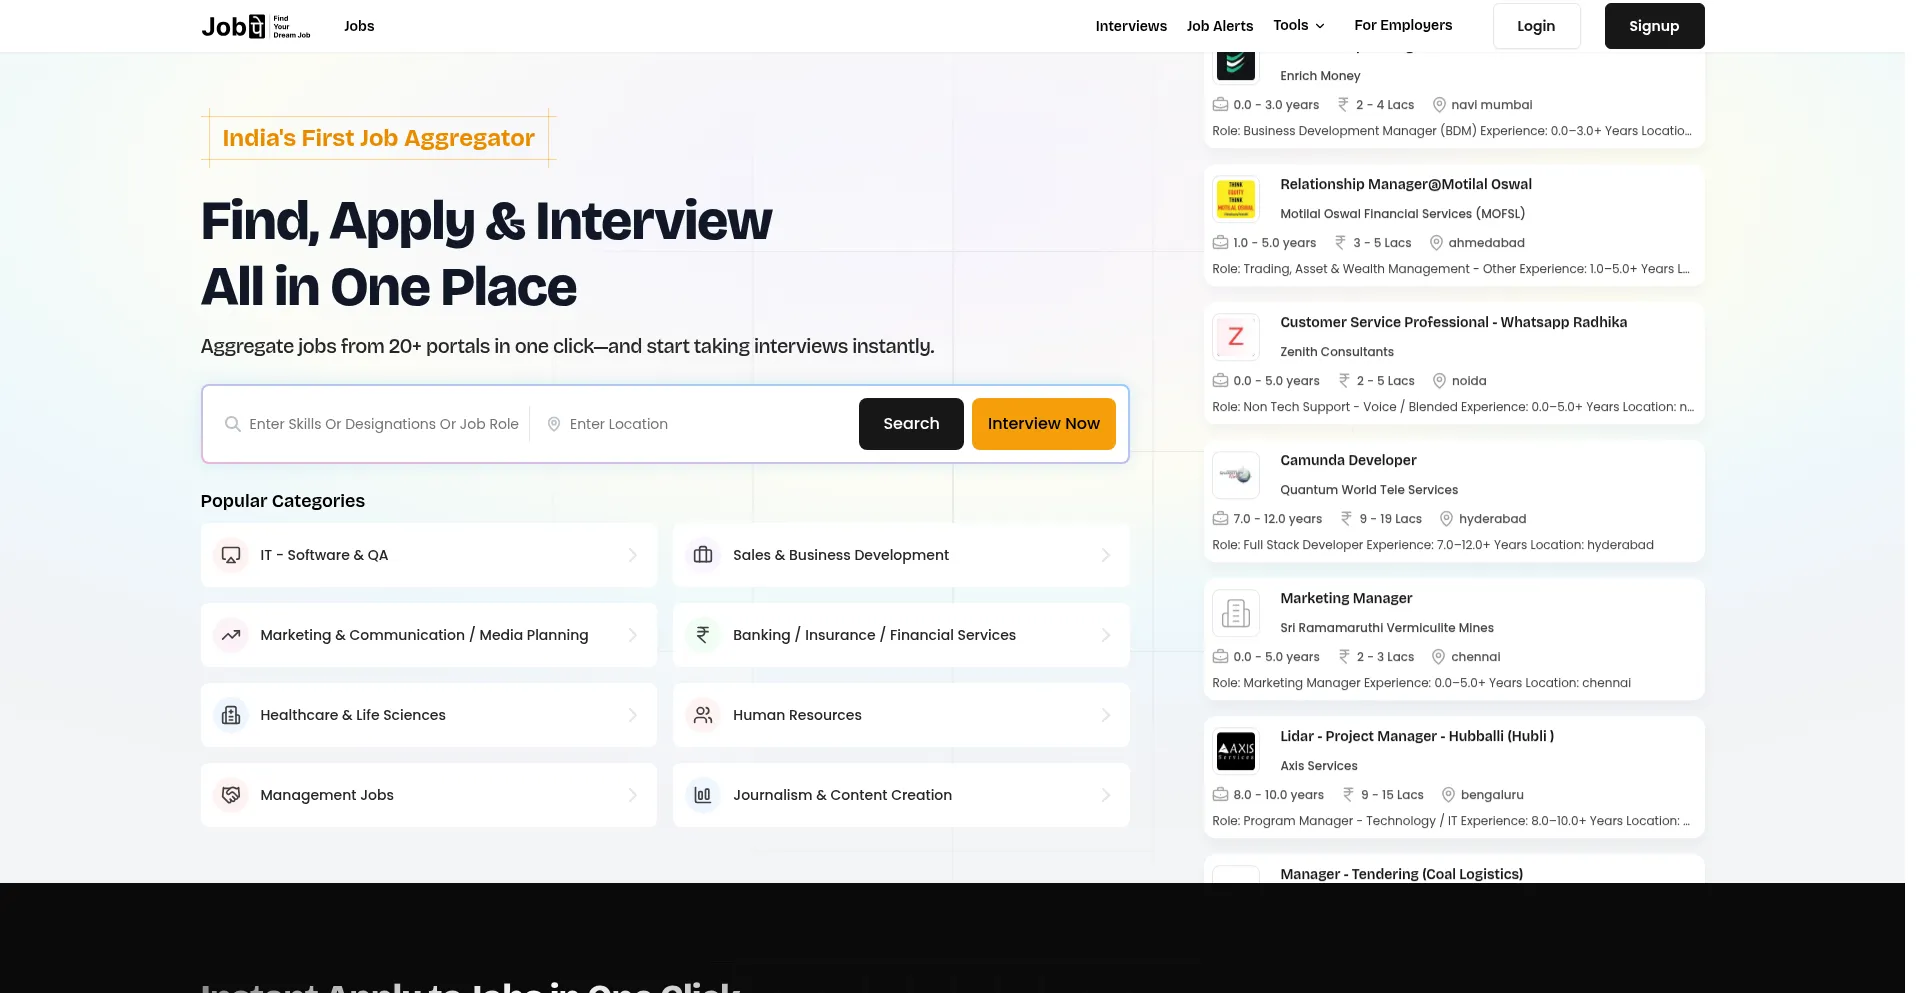Go to the Job Alerts menu item
The width and height of the screenshot is (1920, 993).
click(1219, 26)
